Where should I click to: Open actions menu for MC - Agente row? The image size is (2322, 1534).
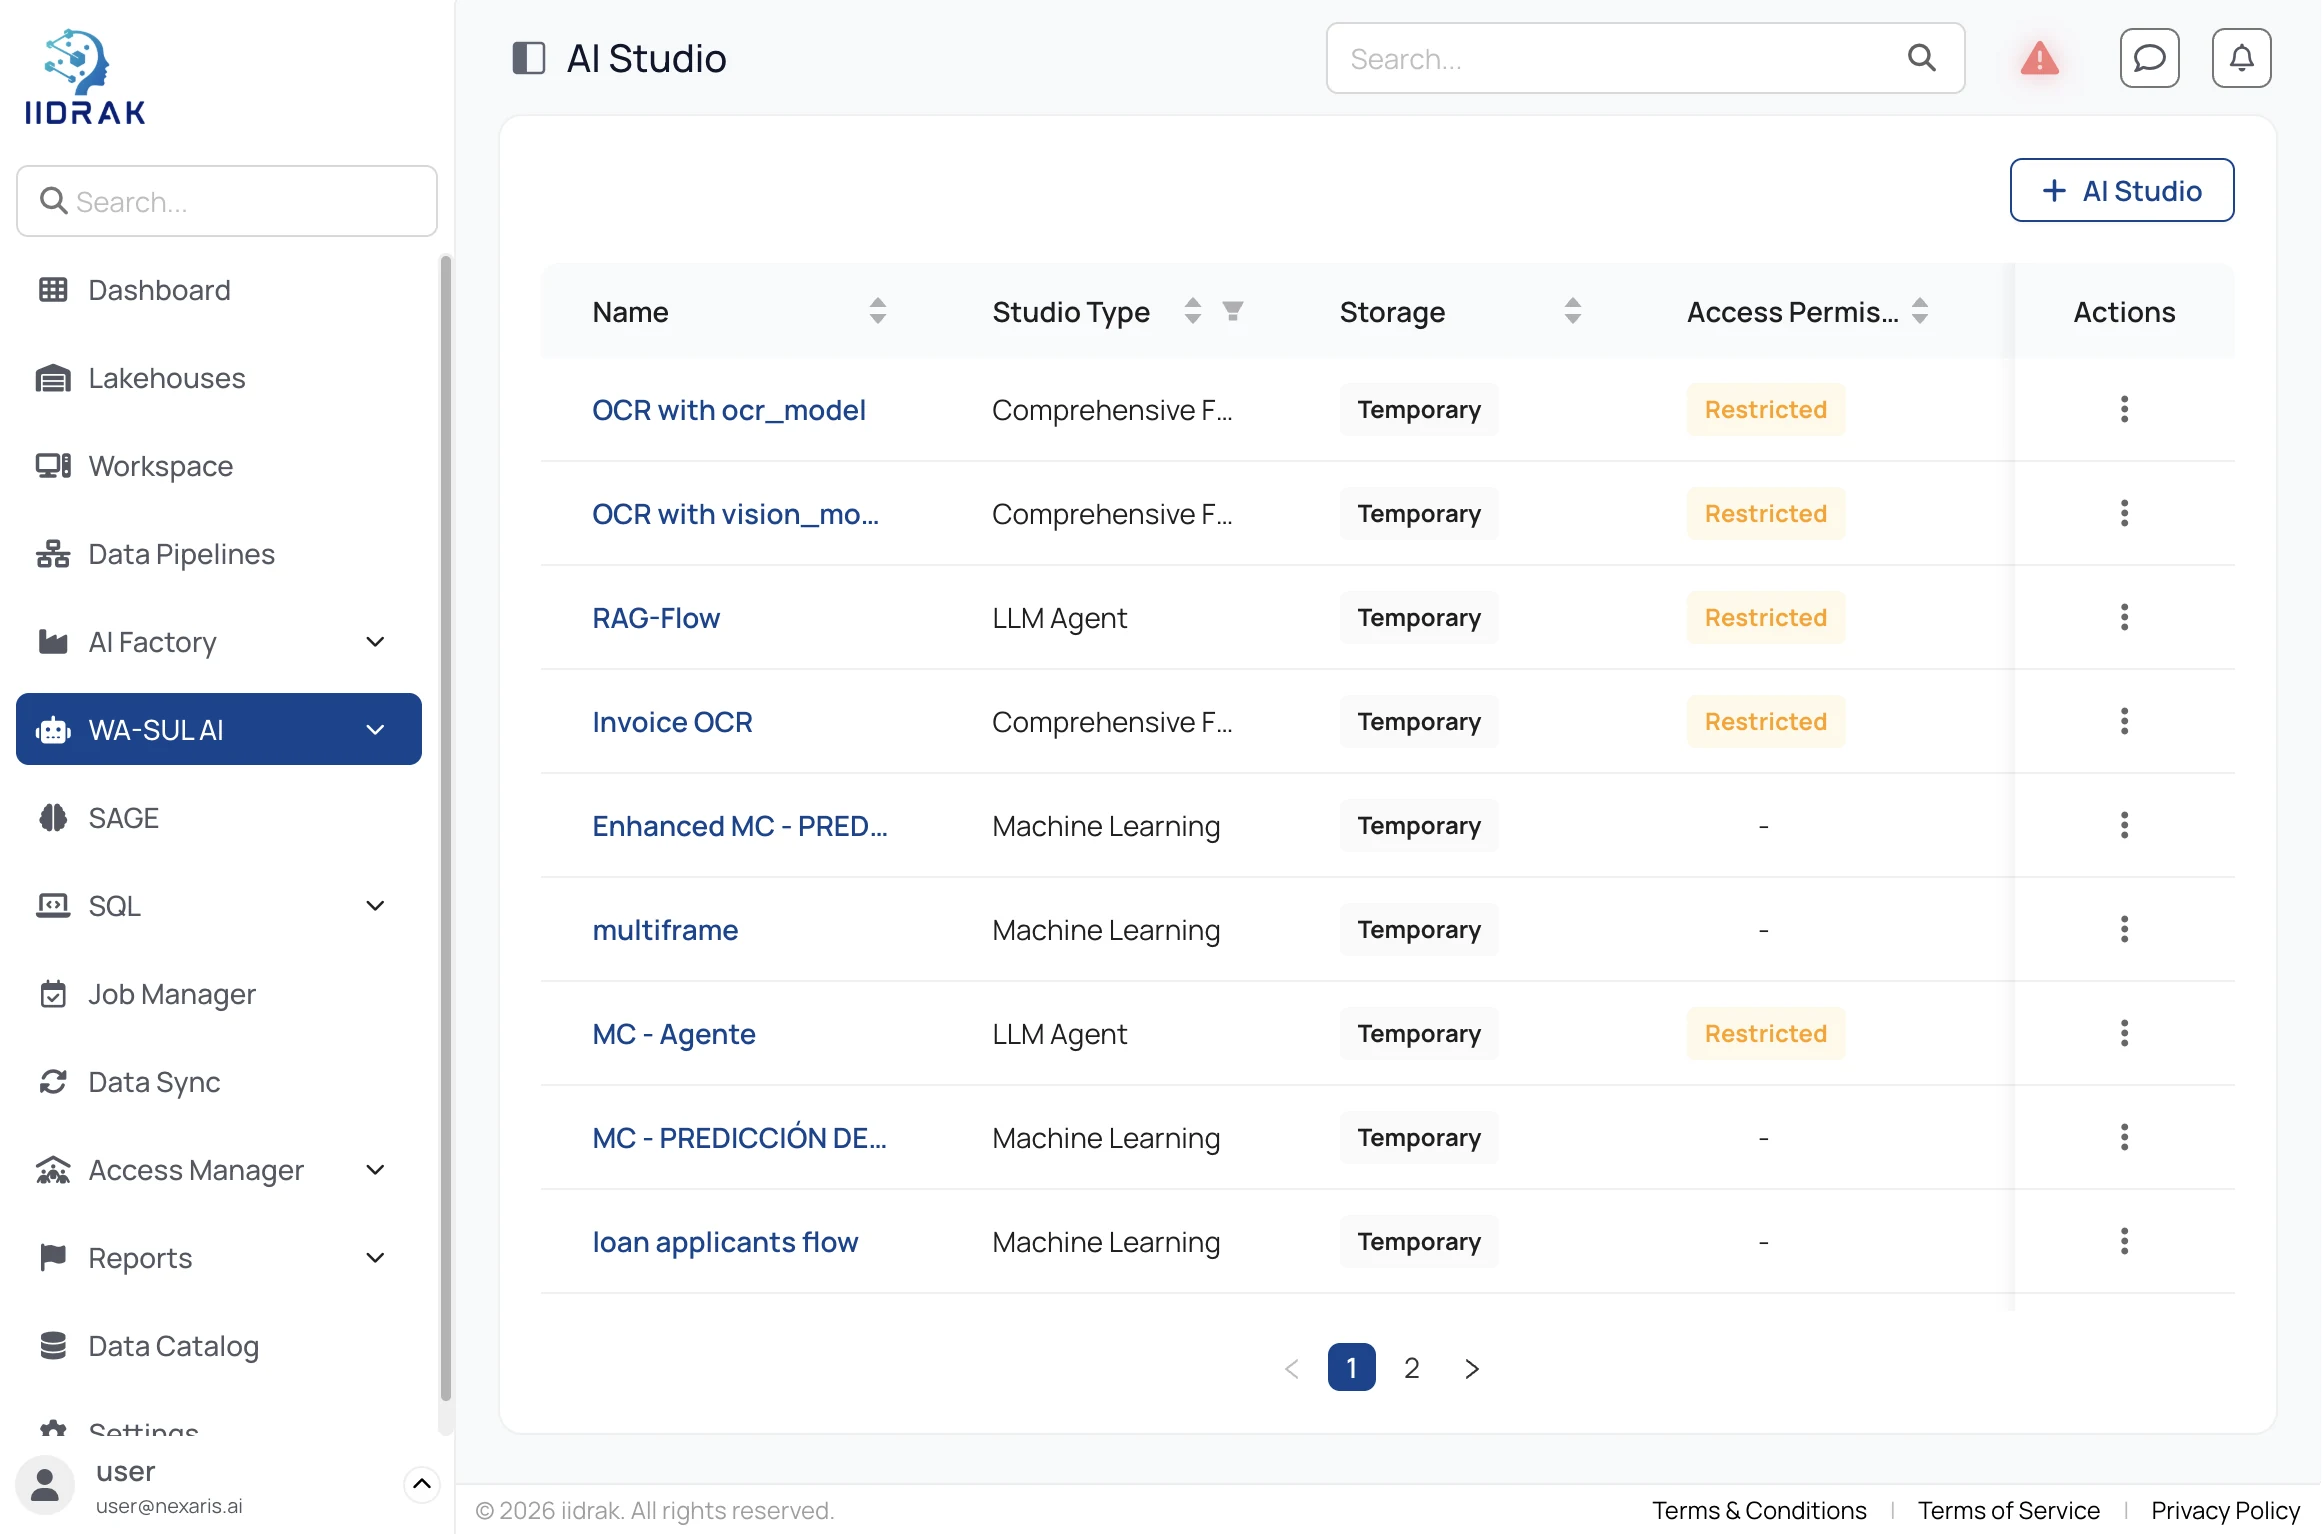tap(2124, 1033)
